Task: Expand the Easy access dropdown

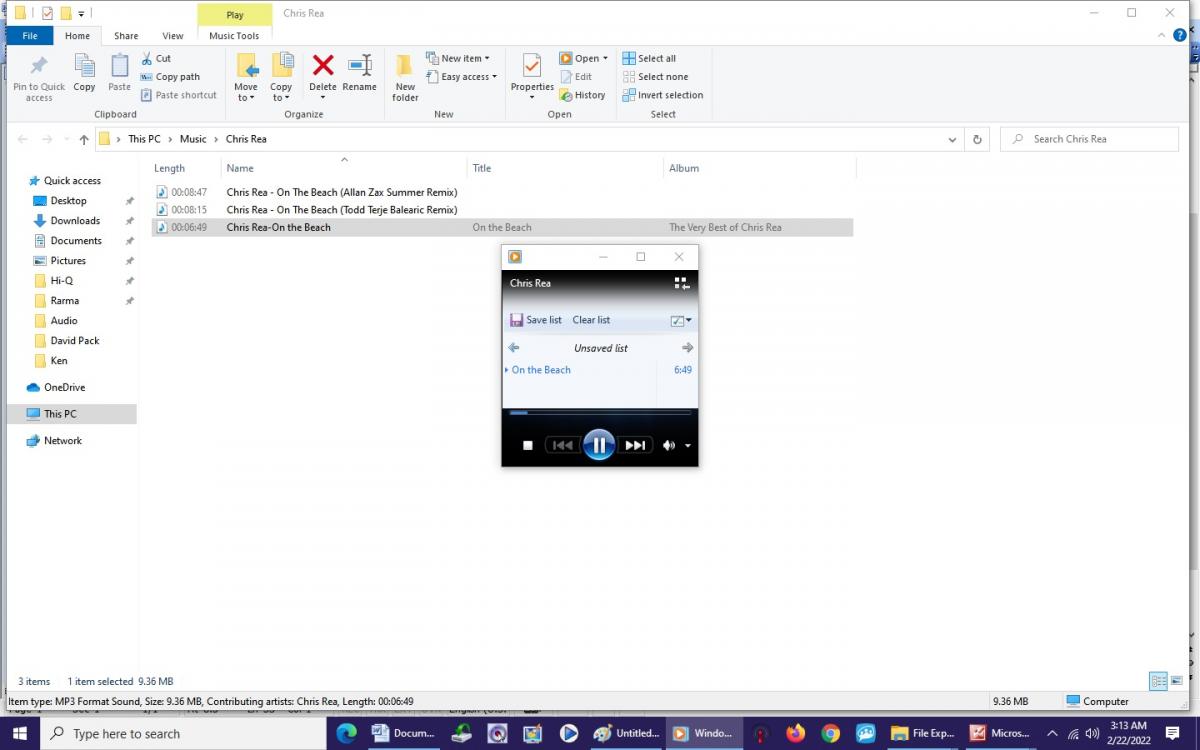Action: point(462,77)
